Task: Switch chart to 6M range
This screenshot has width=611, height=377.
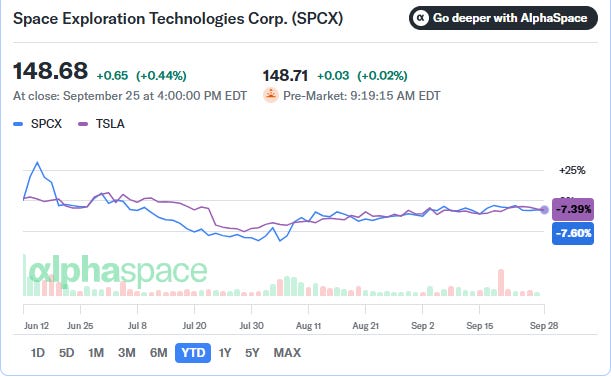Action: tap(159, 353)
